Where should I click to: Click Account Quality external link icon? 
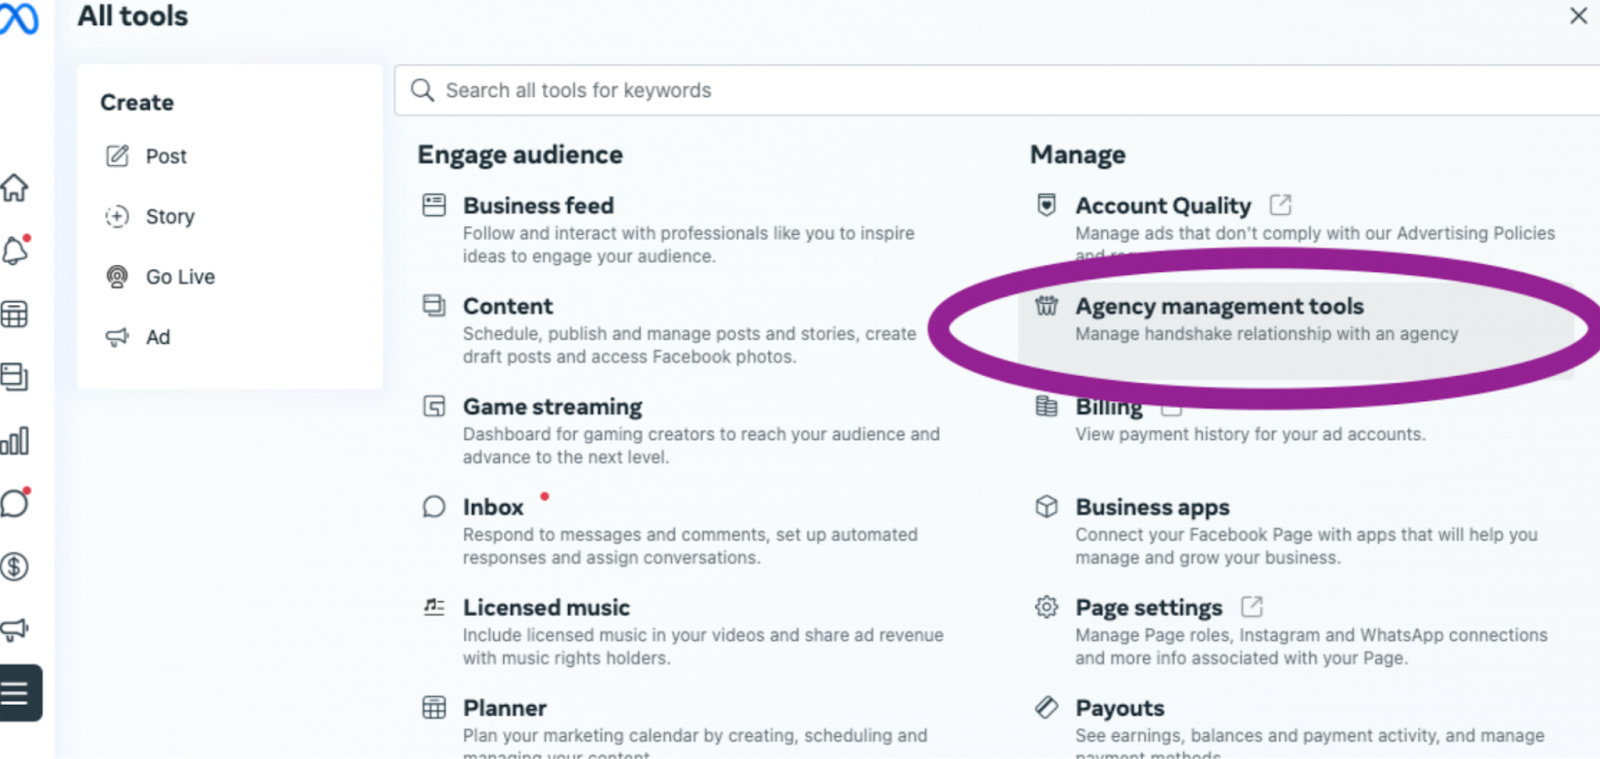1280,205
